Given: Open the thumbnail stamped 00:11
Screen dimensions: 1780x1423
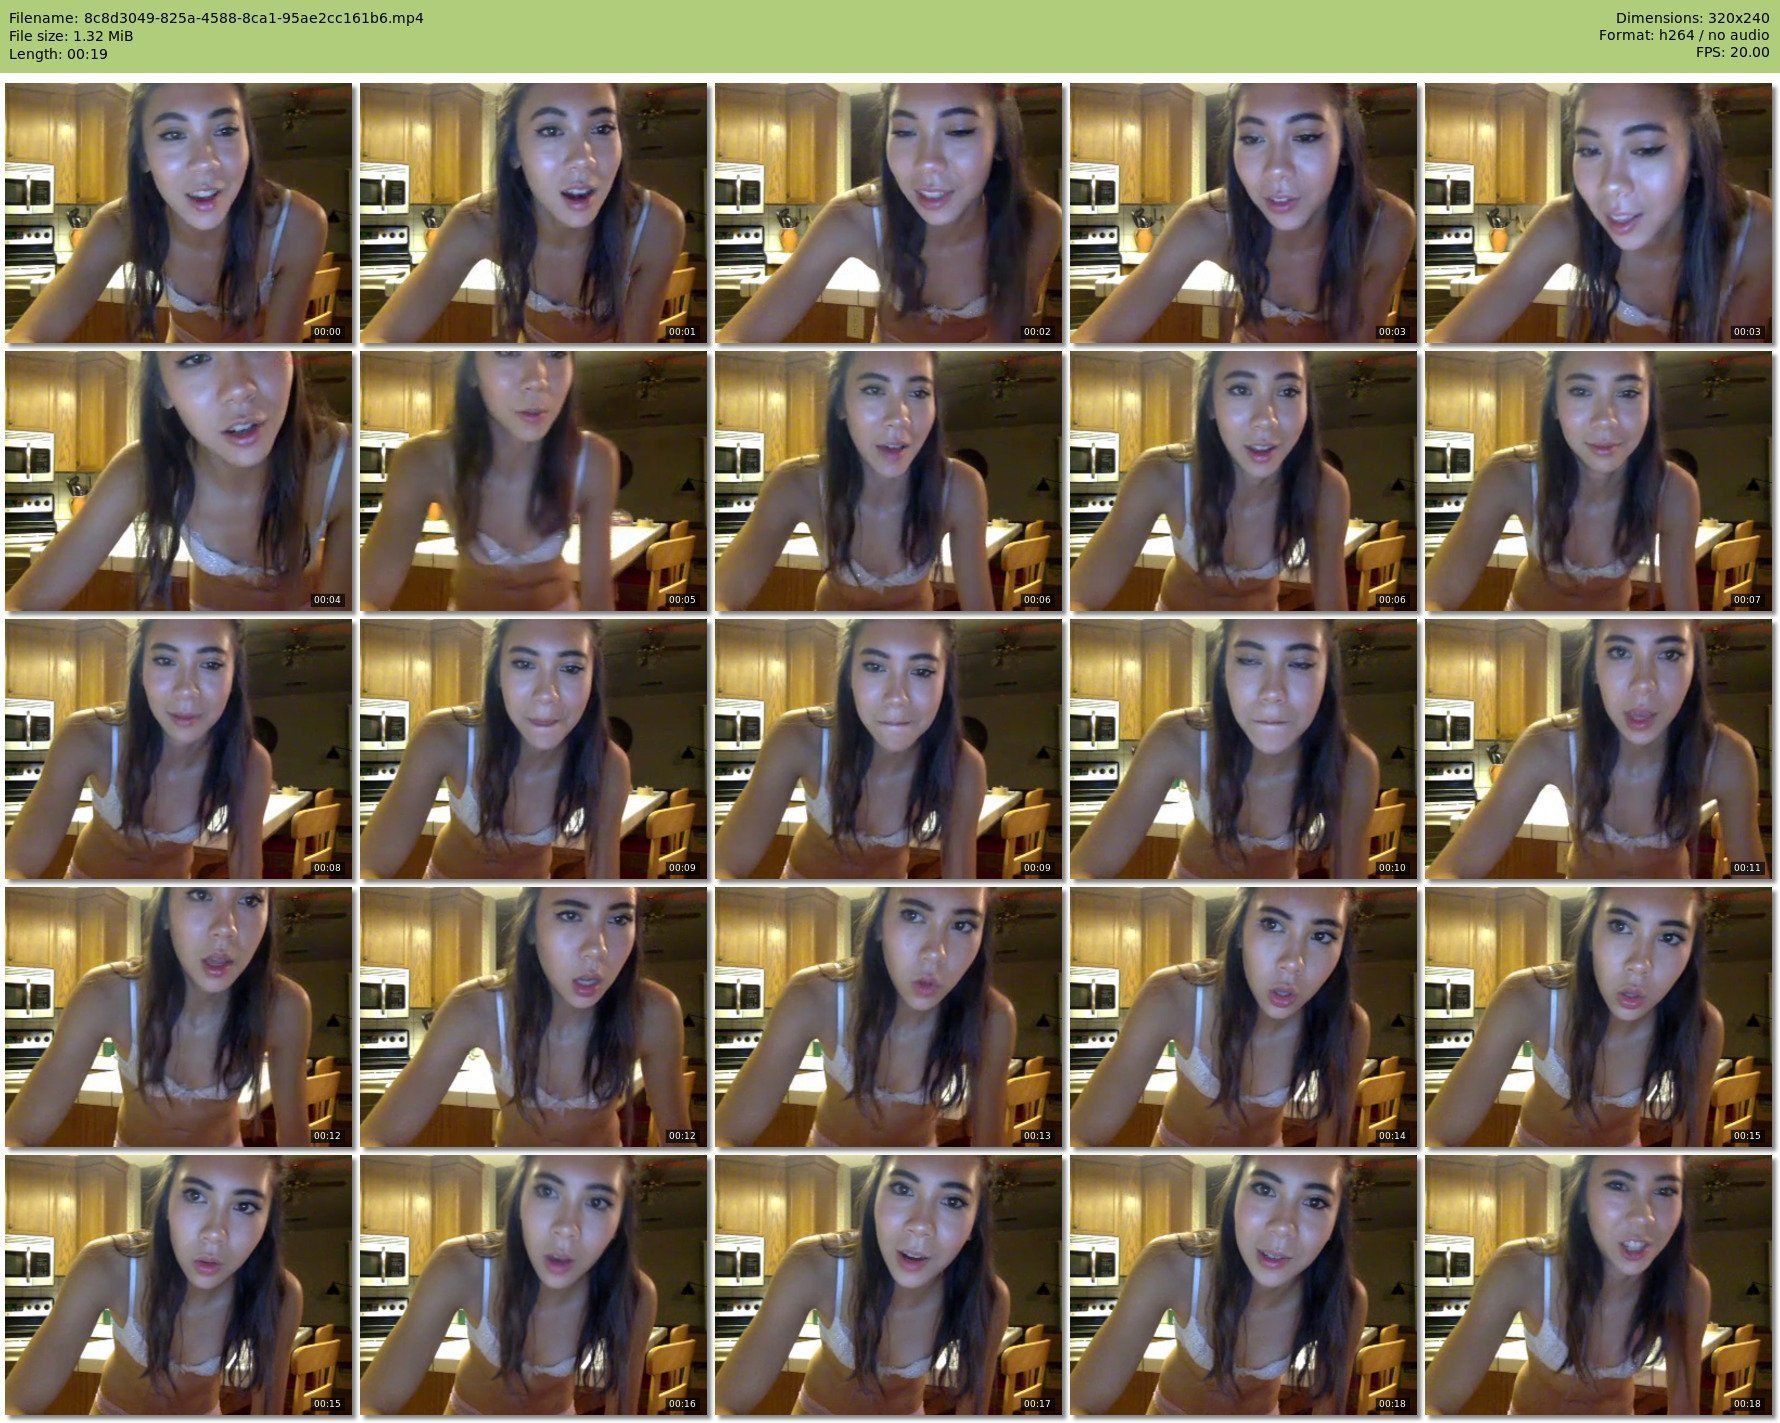Looking at the screenshot, I should [1598, 749].
